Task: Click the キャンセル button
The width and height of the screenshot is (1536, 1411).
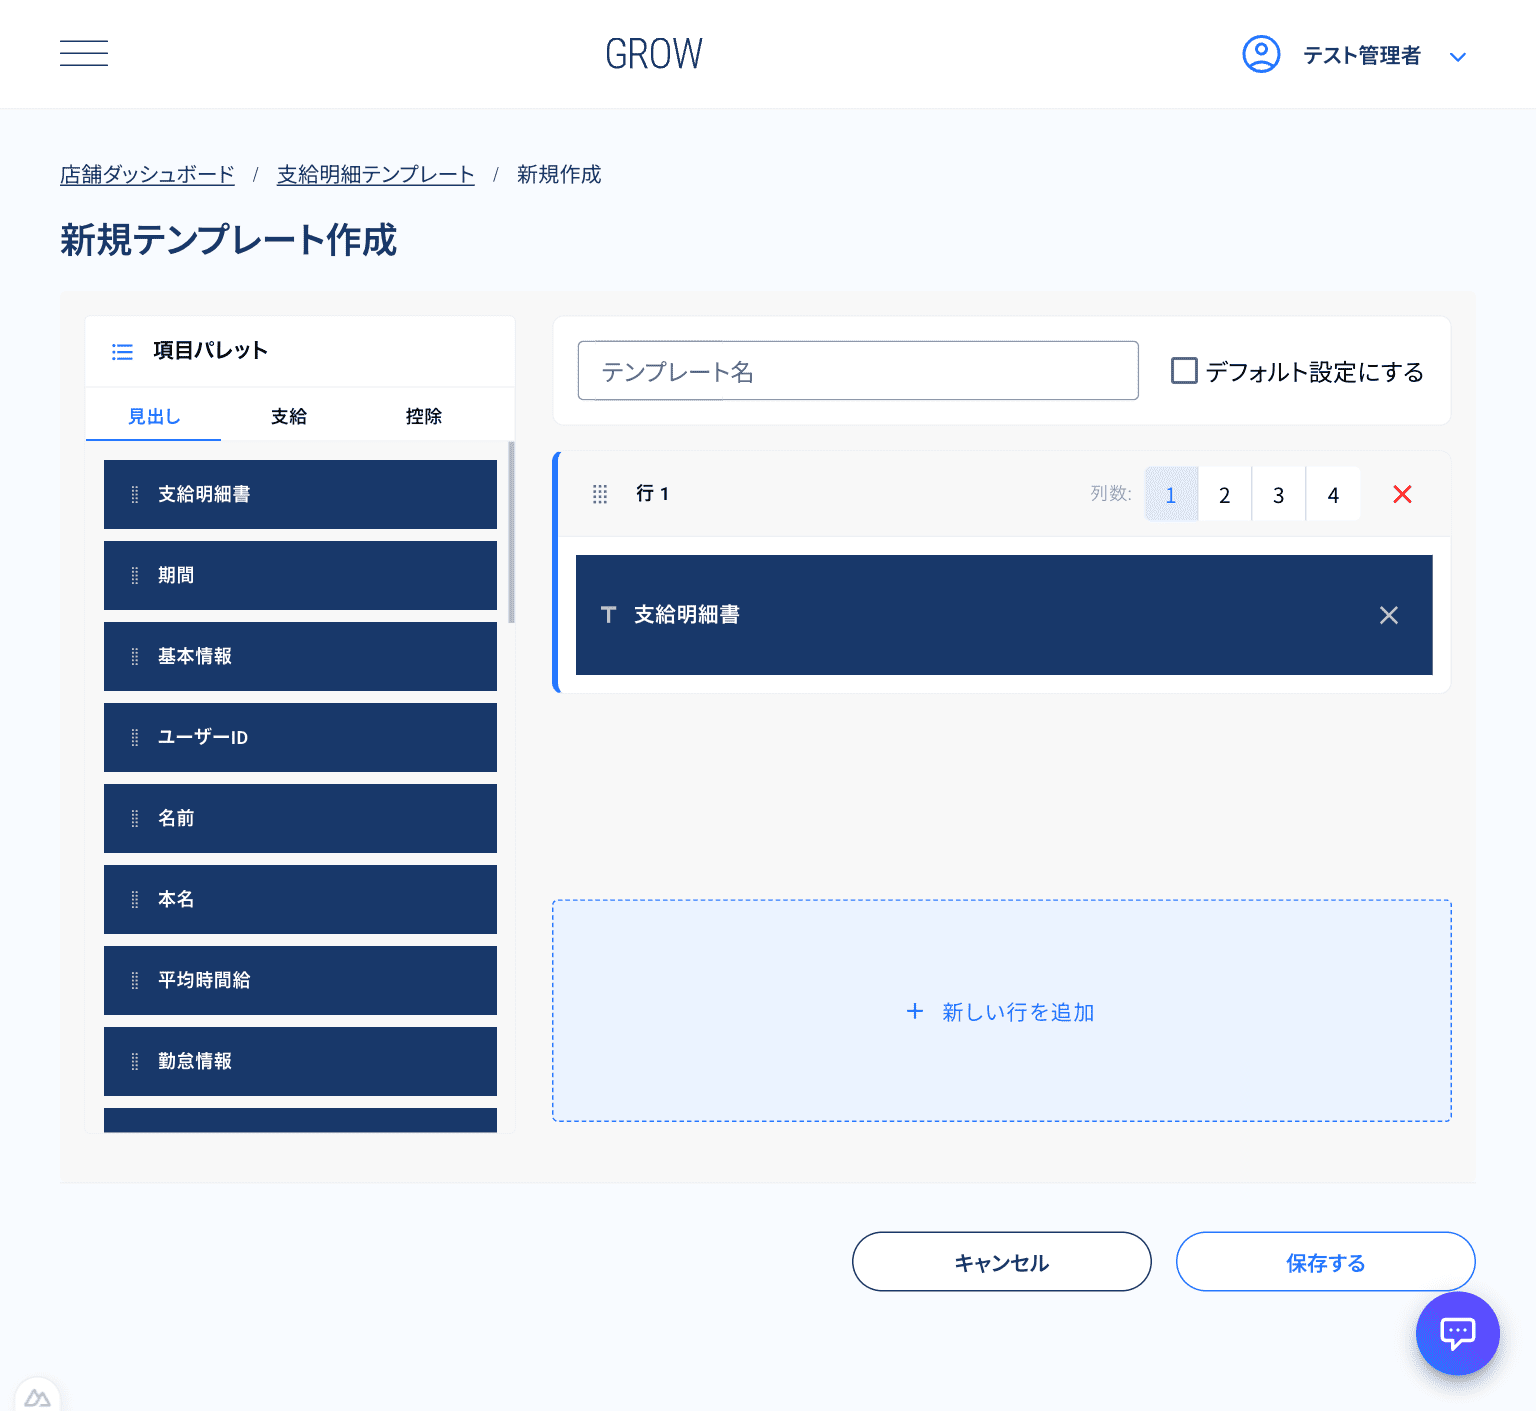Action: pos(1001,1262)
